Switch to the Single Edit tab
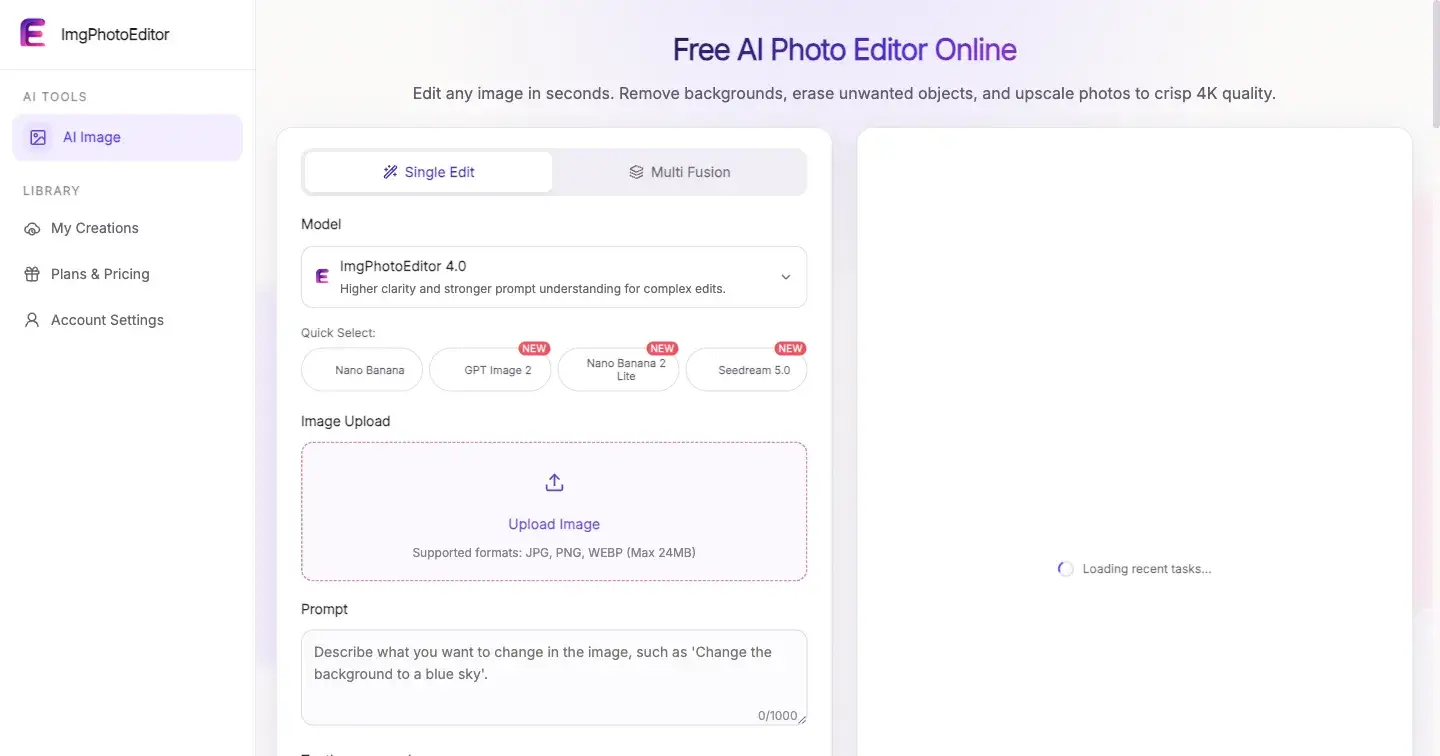 [x=428, y=172]
